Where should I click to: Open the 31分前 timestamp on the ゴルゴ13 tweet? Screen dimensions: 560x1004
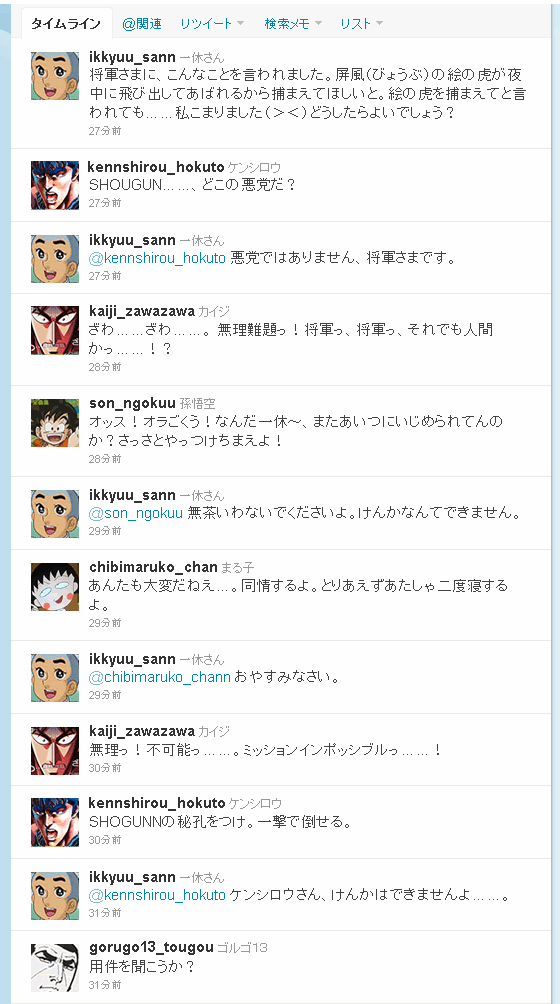pos(105,985)
